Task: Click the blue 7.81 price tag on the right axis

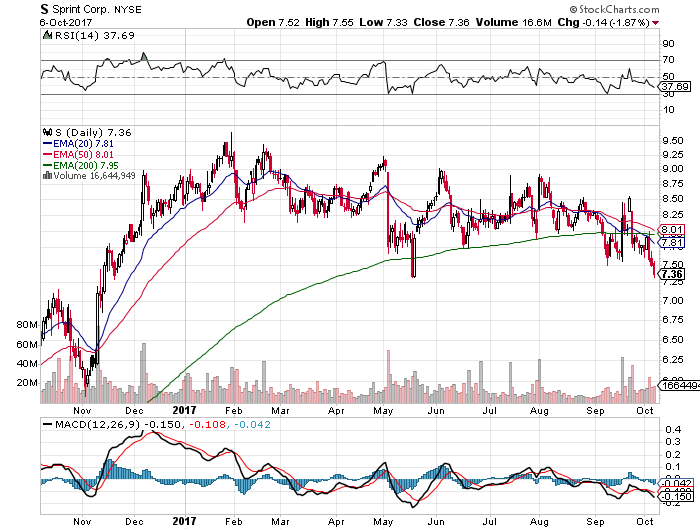Action: point(671,242)
